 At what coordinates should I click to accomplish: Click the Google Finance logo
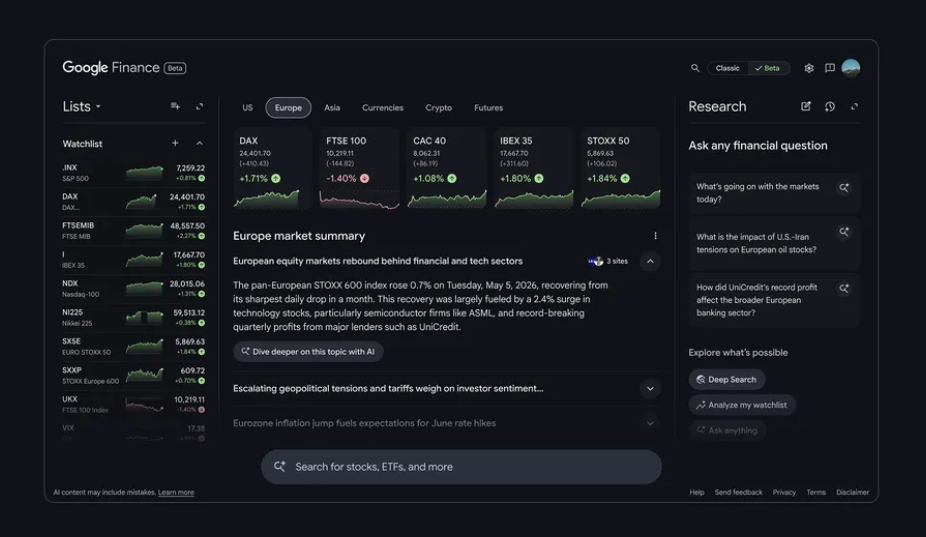tap(111, 68)
